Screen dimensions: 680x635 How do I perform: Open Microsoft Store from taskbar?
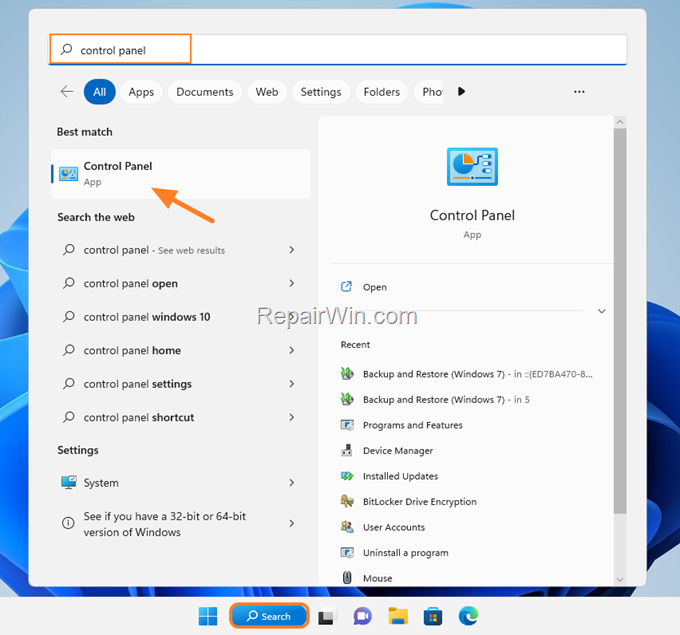pyautogui.click(x=433, y=616)
